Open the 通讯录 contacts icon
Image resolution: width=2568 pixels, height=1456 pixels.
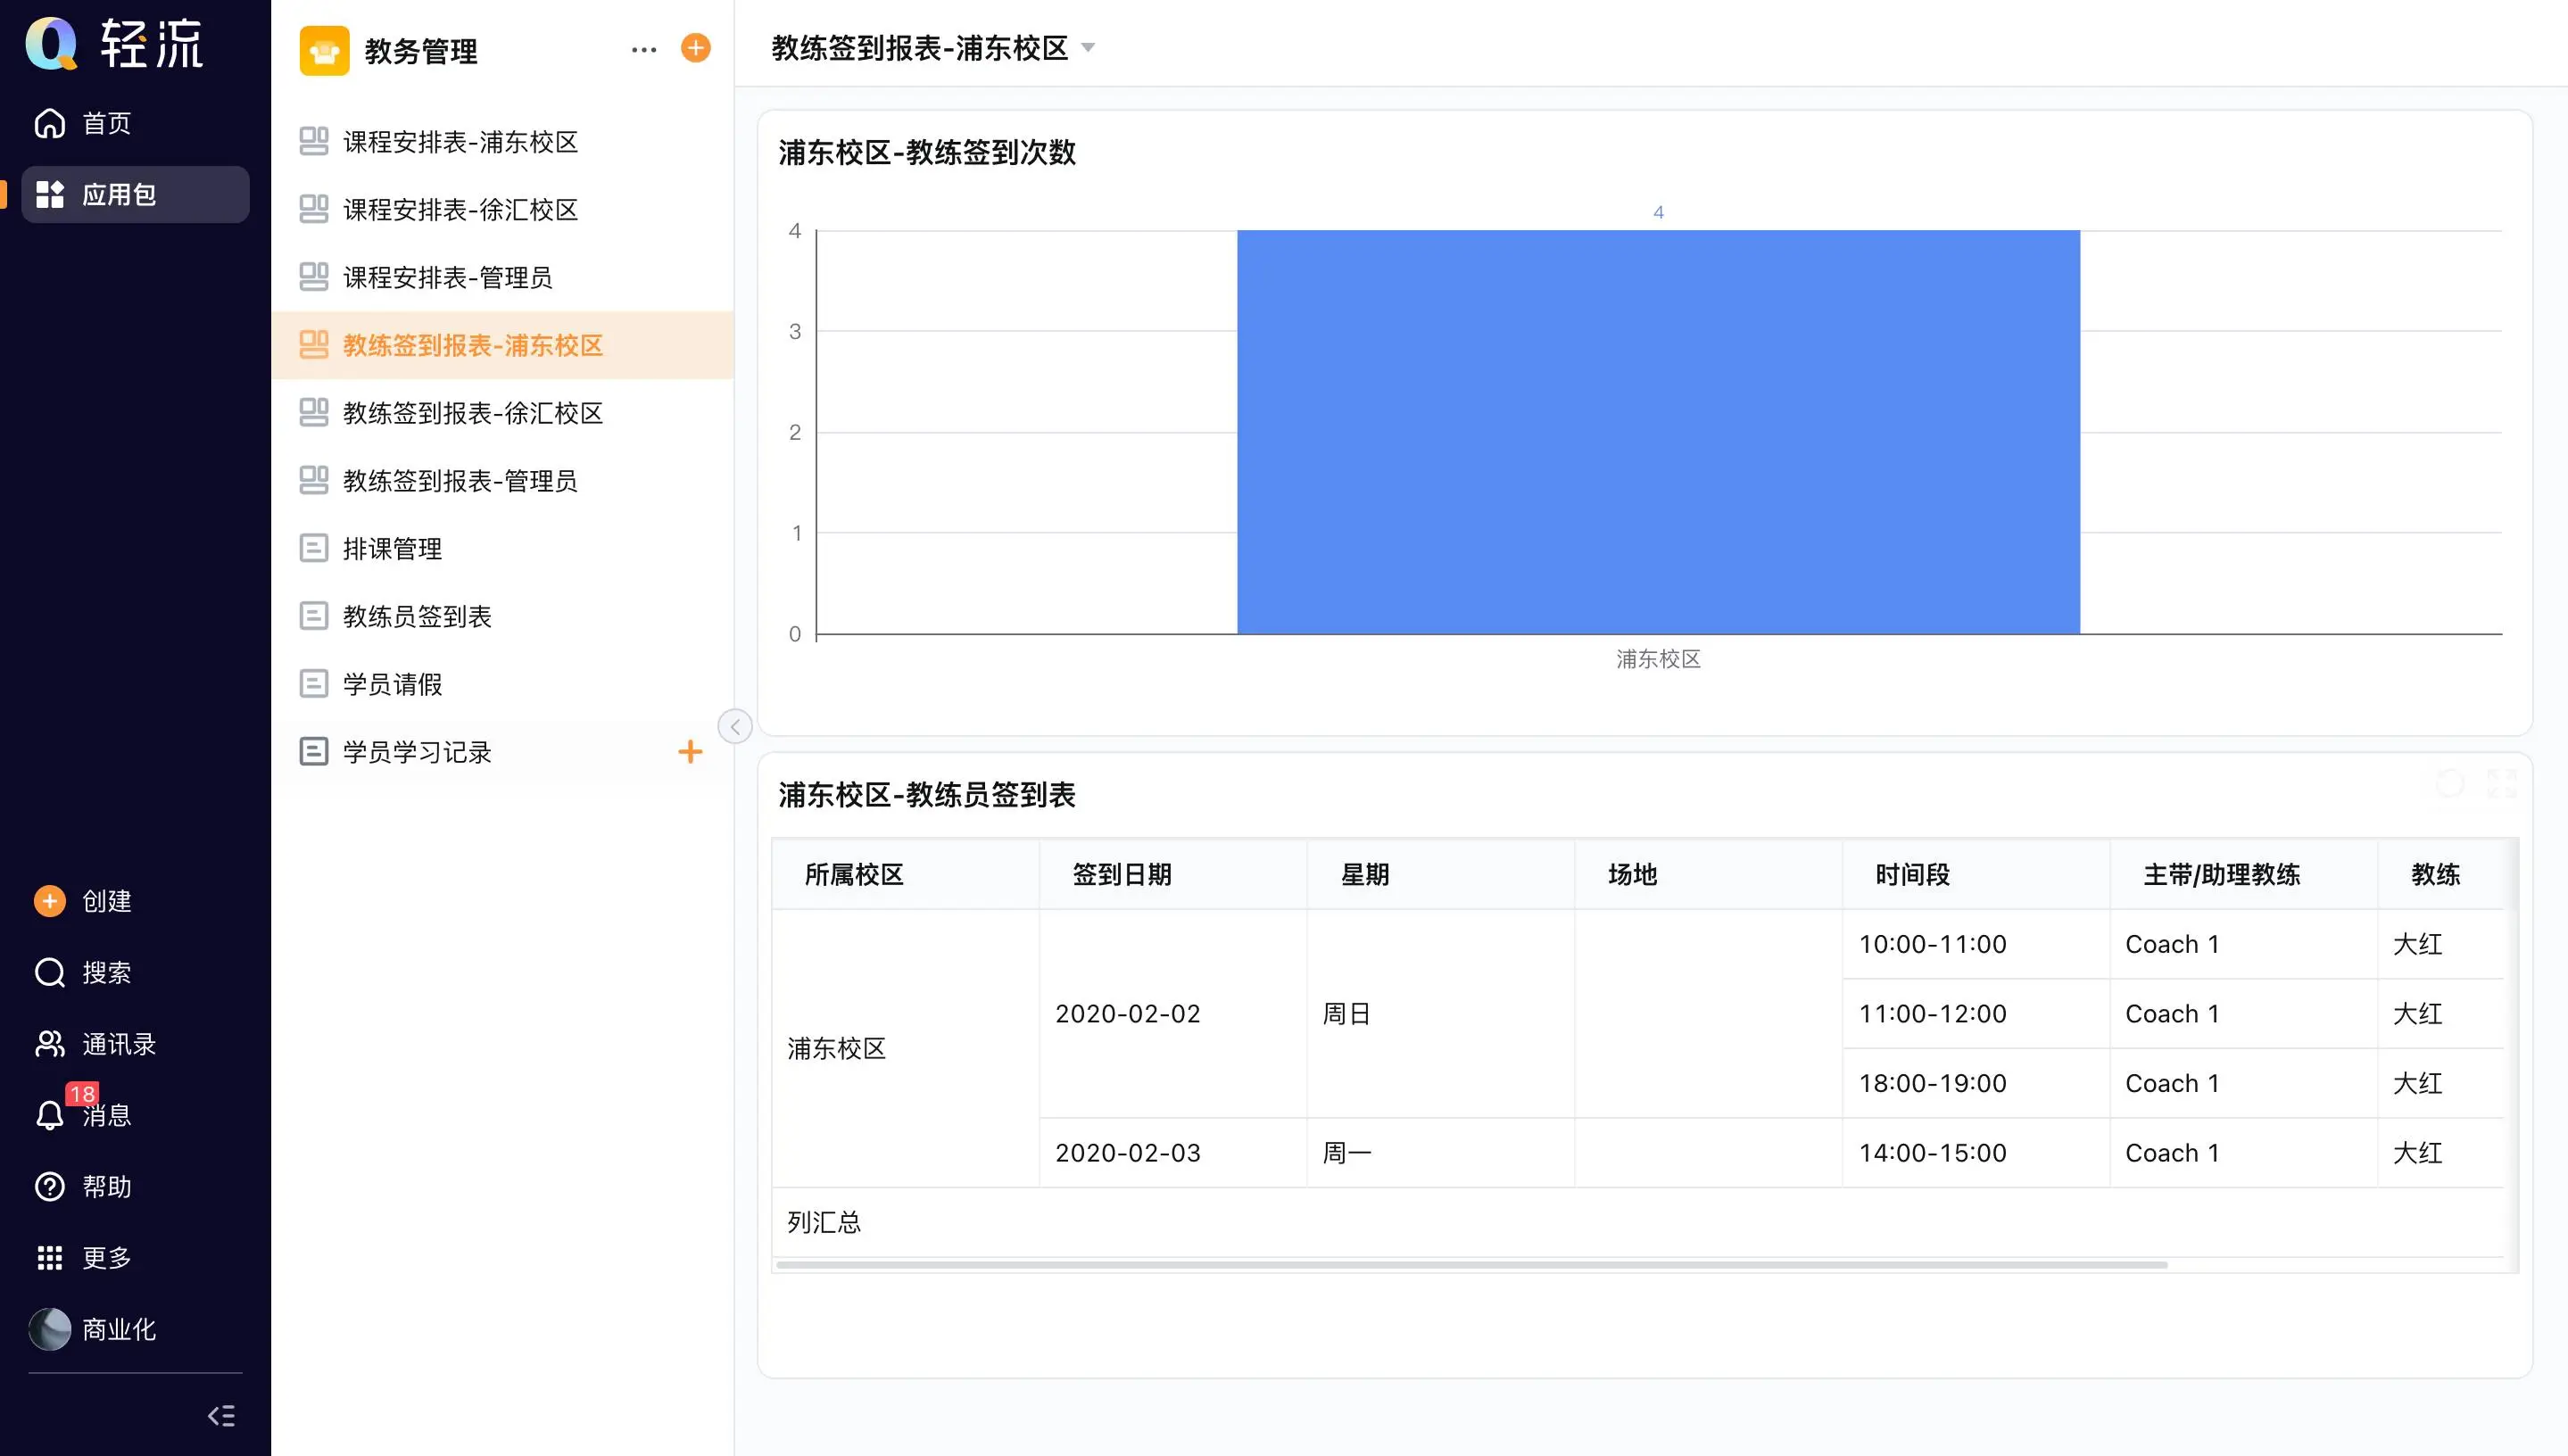(x=50, y=1044)
